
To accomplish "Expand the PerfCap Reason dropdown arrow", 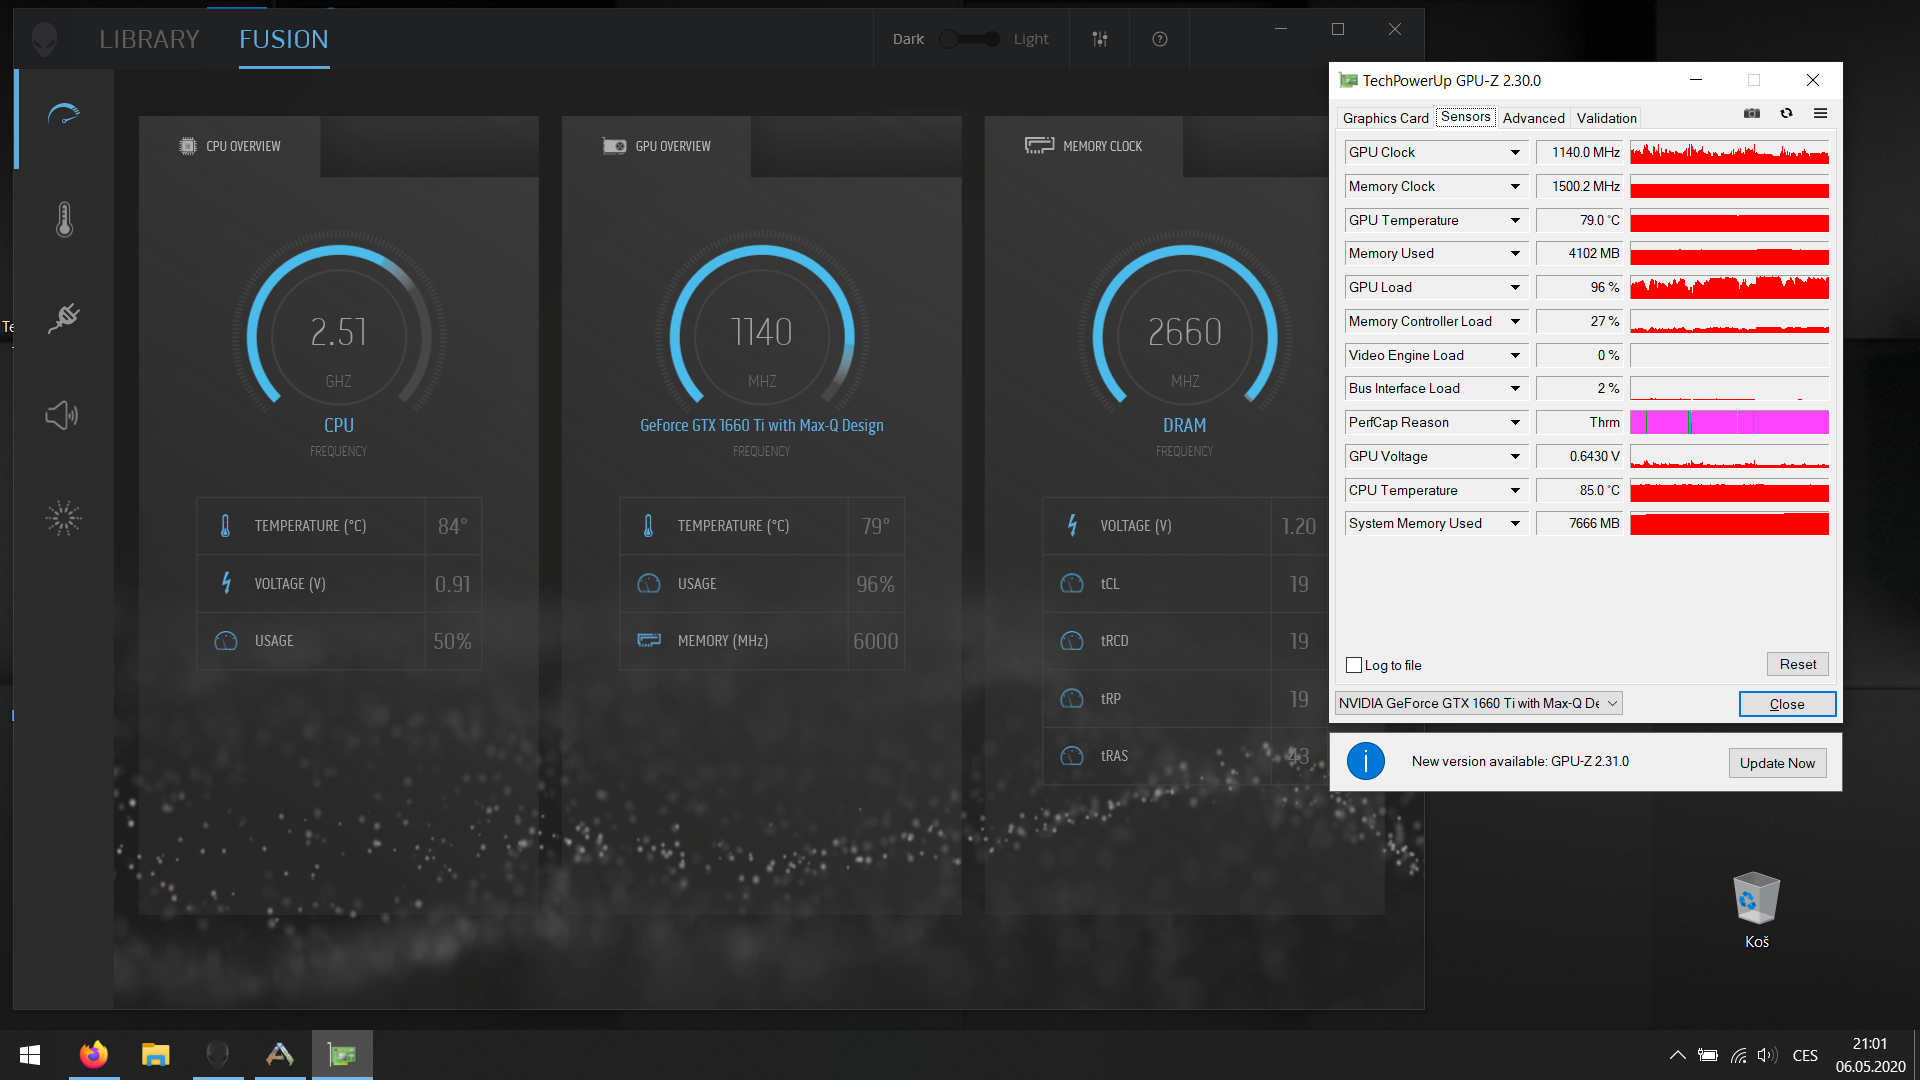I will [x=1515, y=423].
